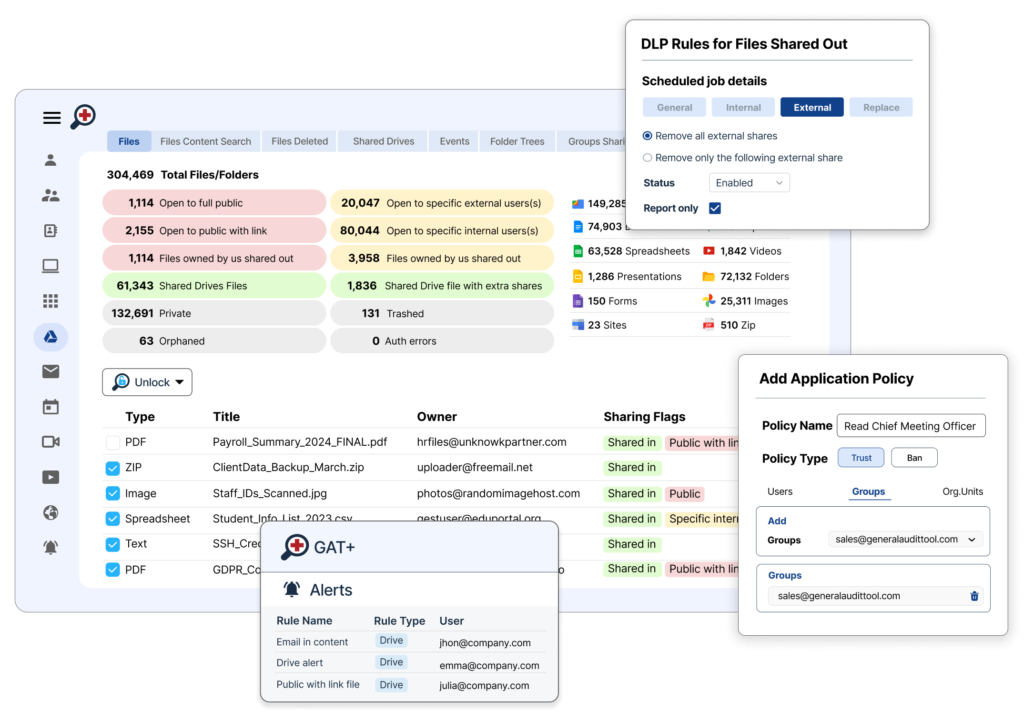This screenshot has height=721, width=1024.
Task: Open the Google Drive audit section in sidebar
Action: [51, 337]
